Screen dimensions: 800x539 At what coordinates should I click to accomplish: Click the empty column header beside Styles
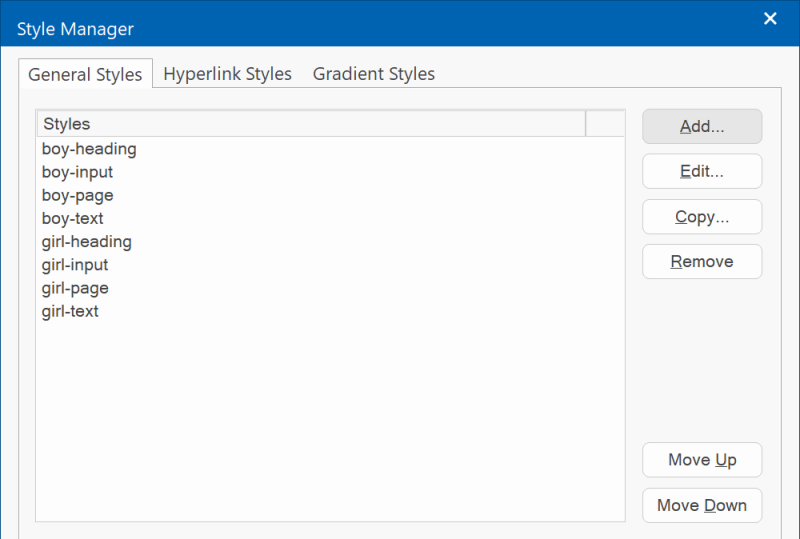[x=605, y=124]
